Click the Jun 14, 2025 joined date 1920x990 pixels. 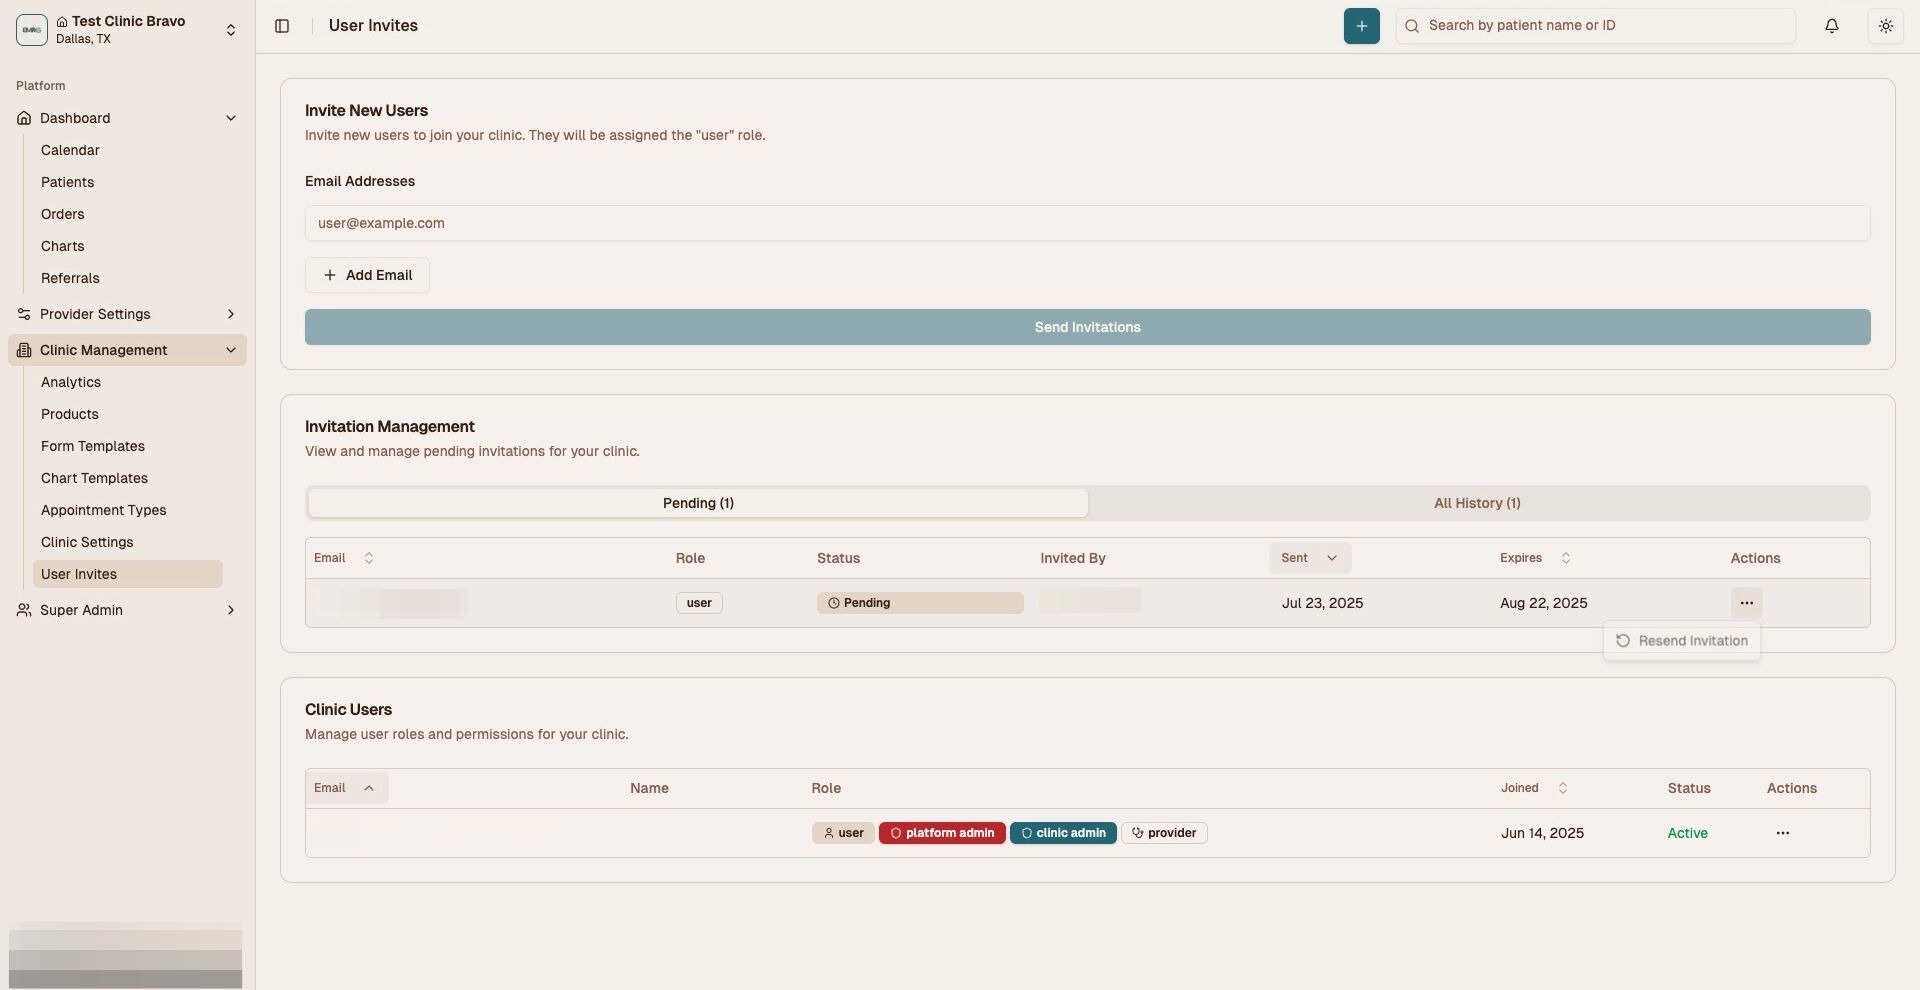pos(1542,833)
